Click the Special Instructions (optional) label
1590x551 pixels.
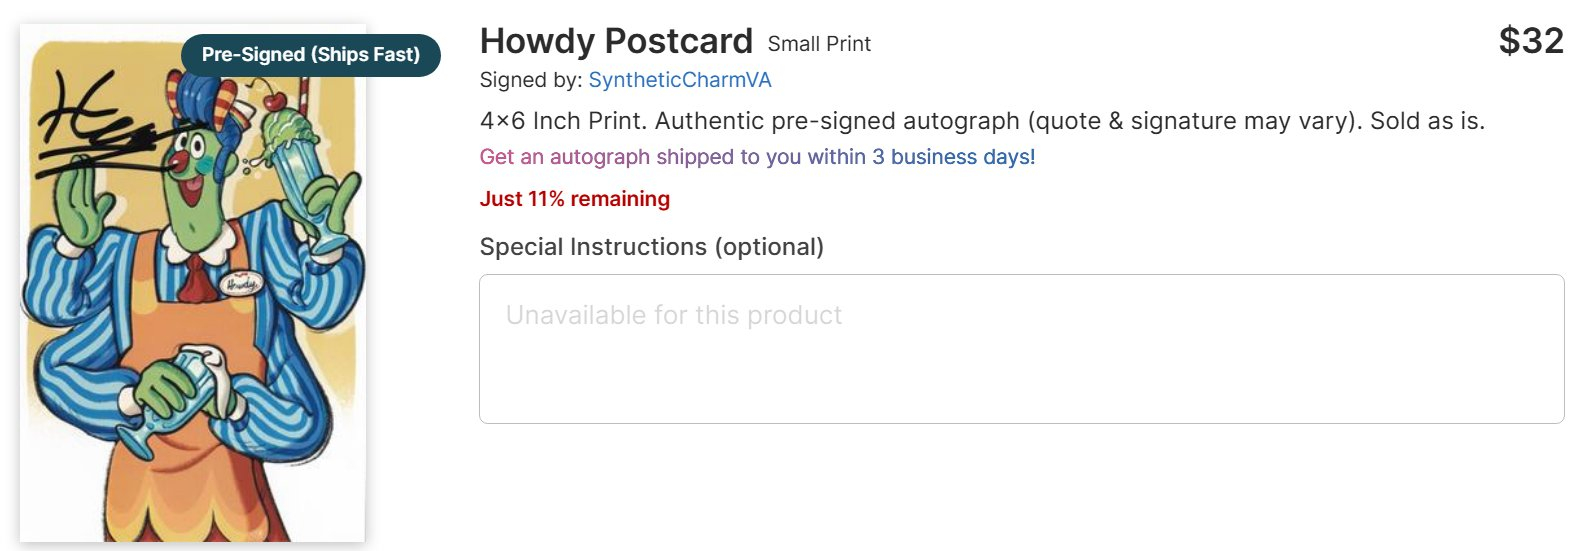[x=651, y=247]
